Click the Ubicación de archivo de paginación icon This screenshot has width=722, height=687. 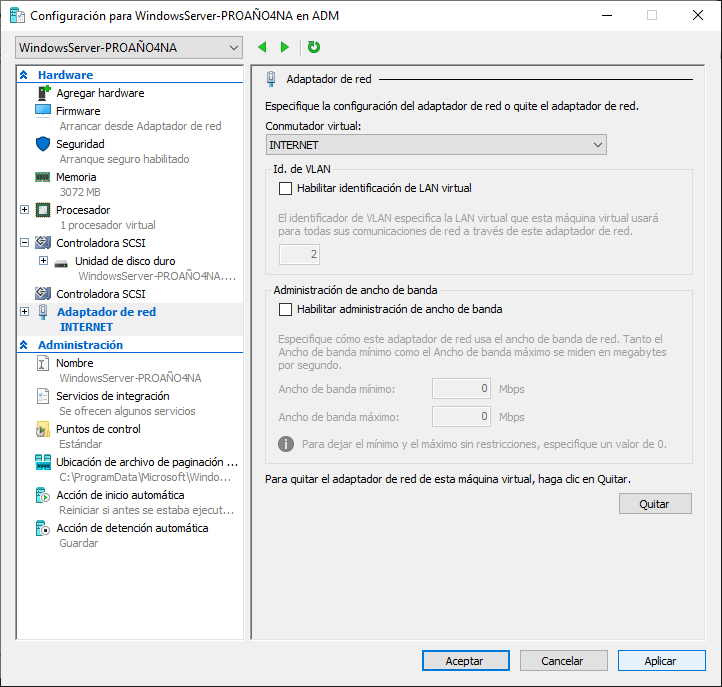tap(43, 462)
